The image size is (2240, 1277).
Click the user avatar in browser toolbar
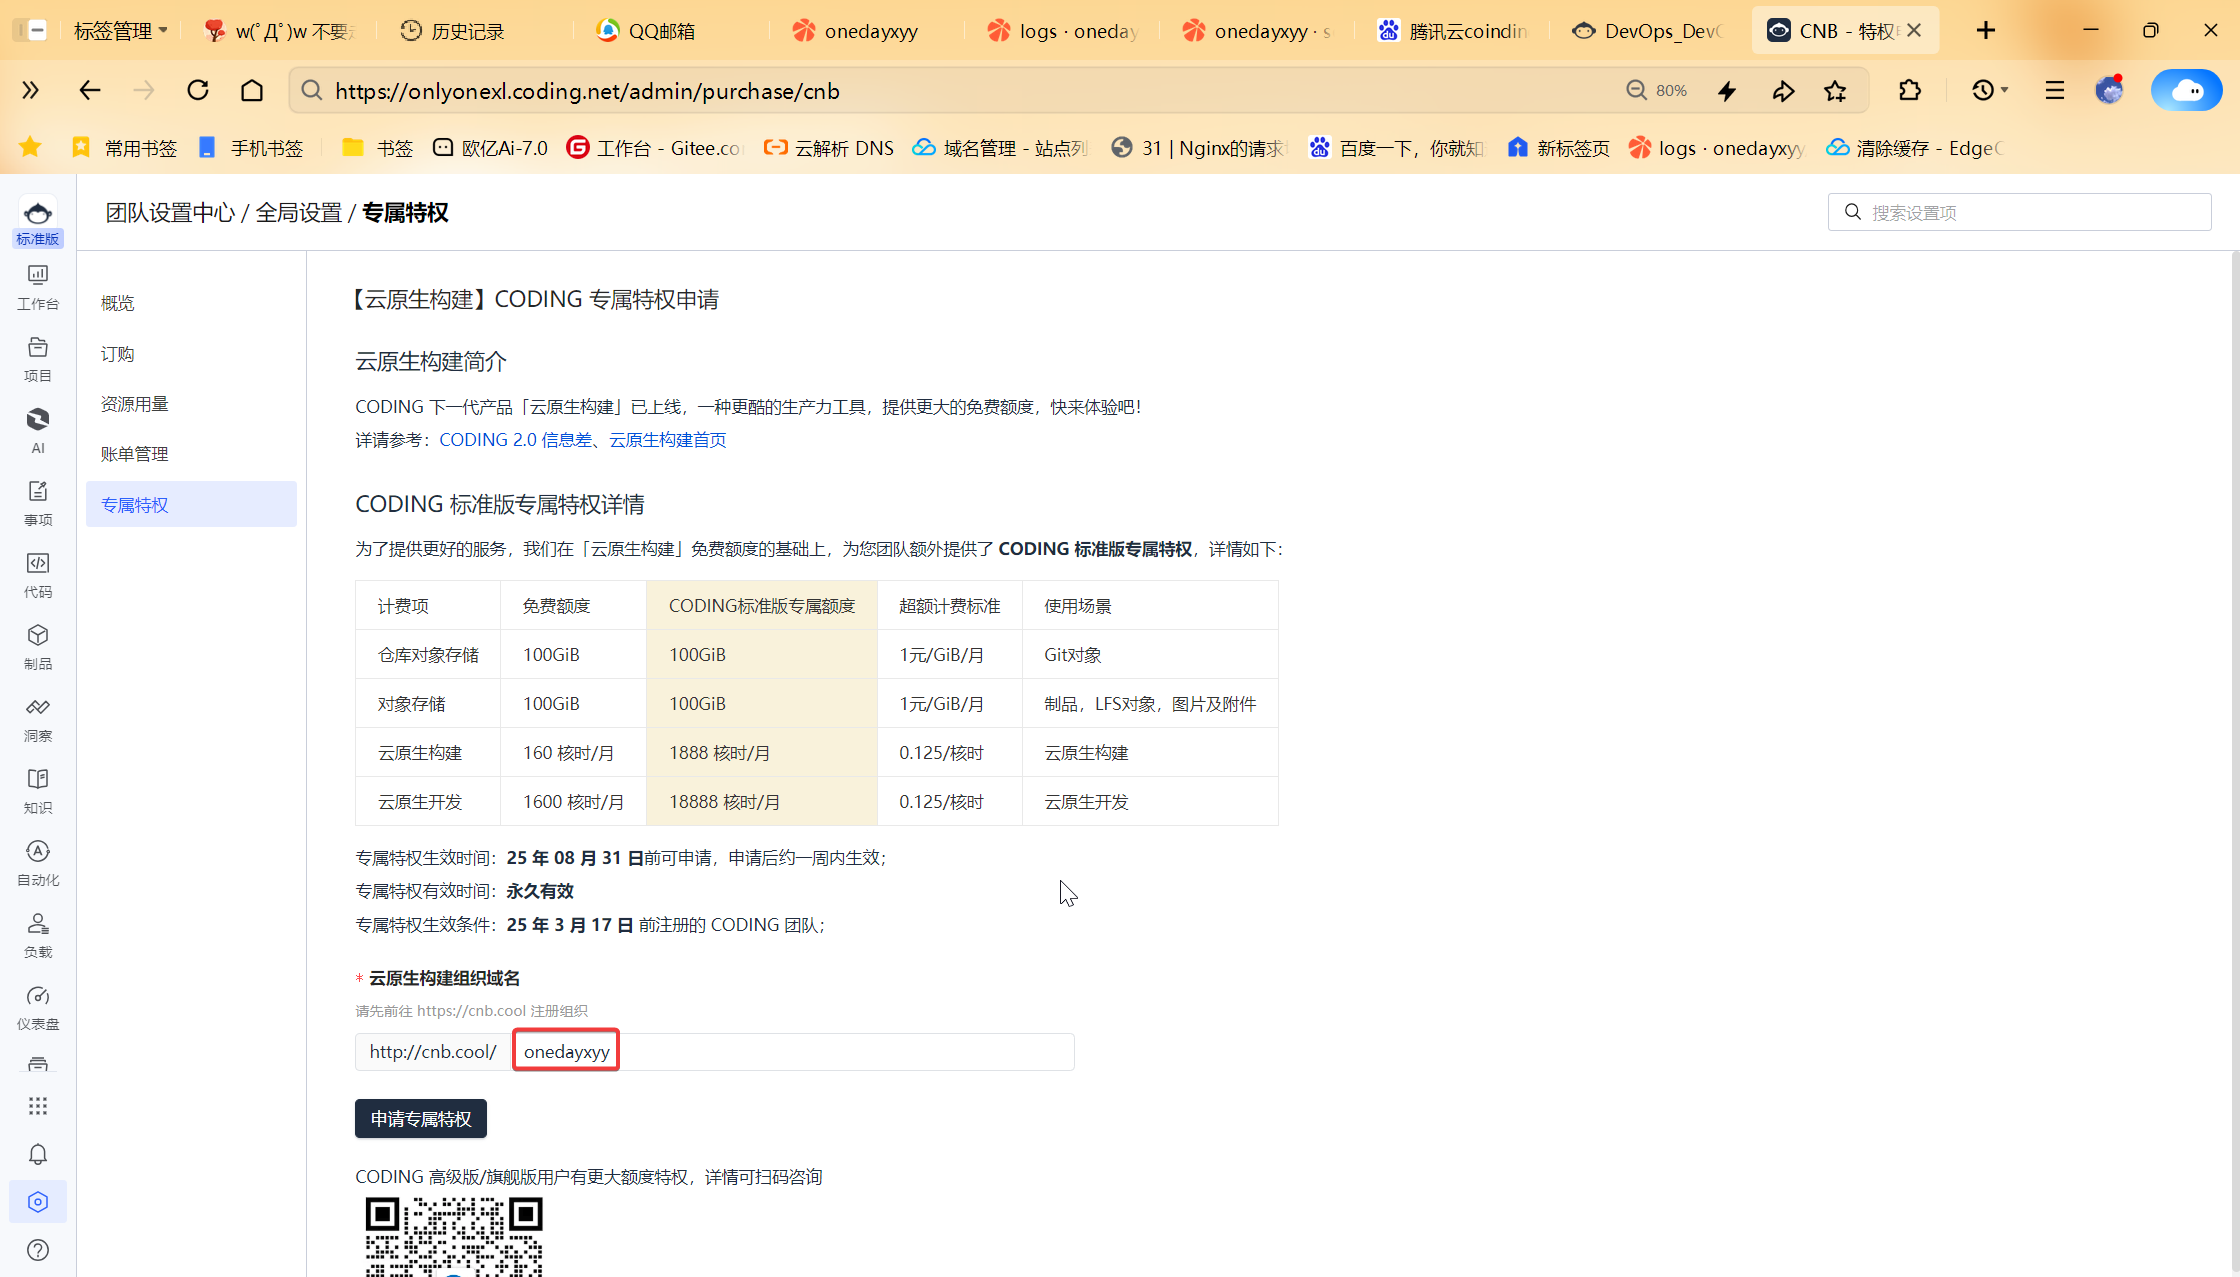coord(2110,90)
